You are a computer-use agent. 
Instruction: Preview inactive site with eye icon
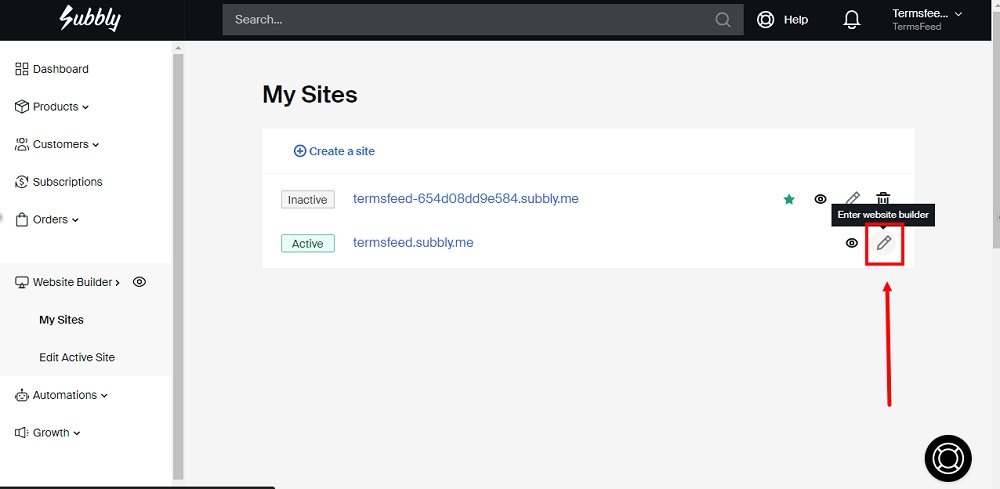821,199
